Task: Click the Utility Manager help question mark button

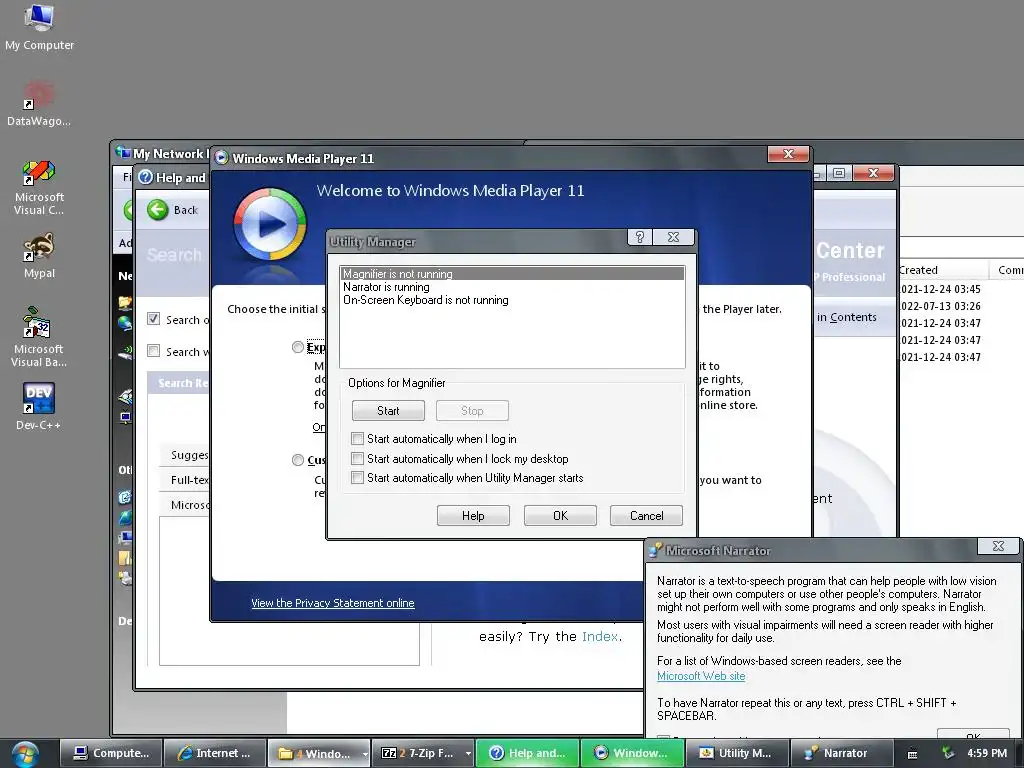Action: click(x=639, y=237)
